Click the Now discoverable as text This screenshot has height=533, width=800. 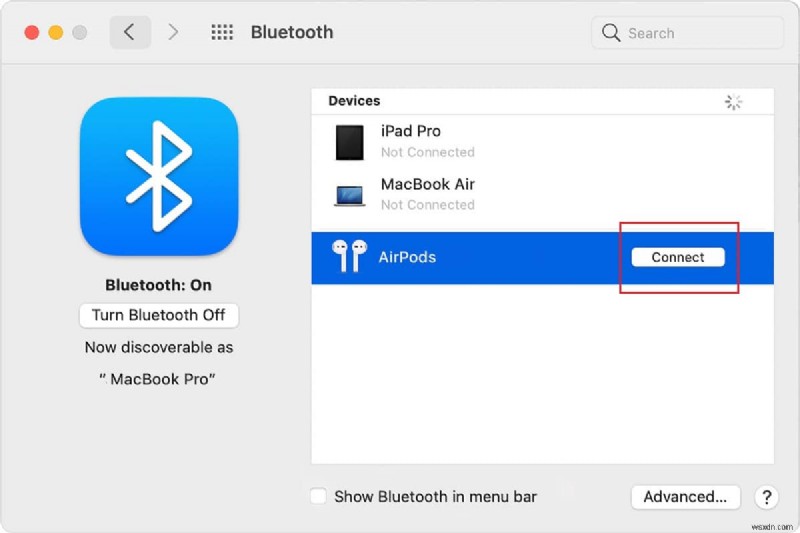point(159,347)
